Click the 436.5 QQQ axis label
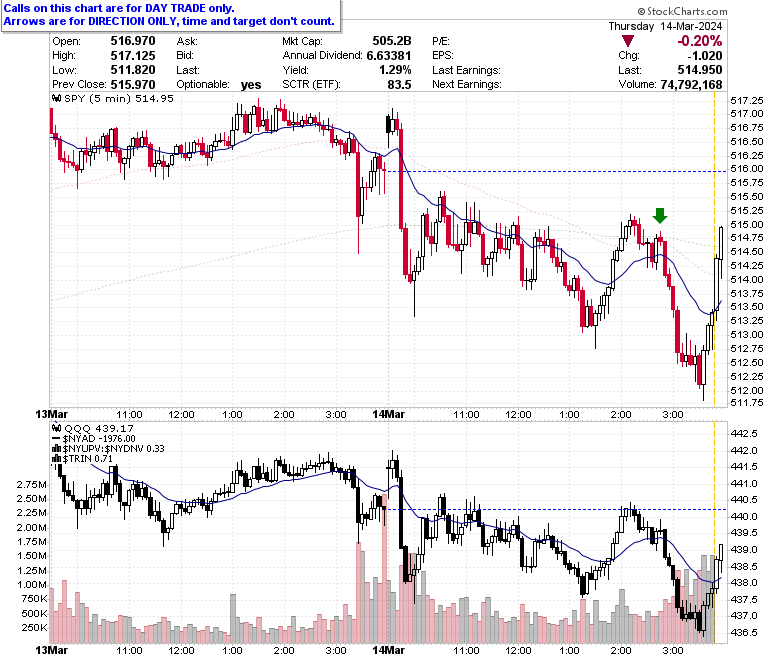Screen dimensions: 780x659 coord(744,633)
